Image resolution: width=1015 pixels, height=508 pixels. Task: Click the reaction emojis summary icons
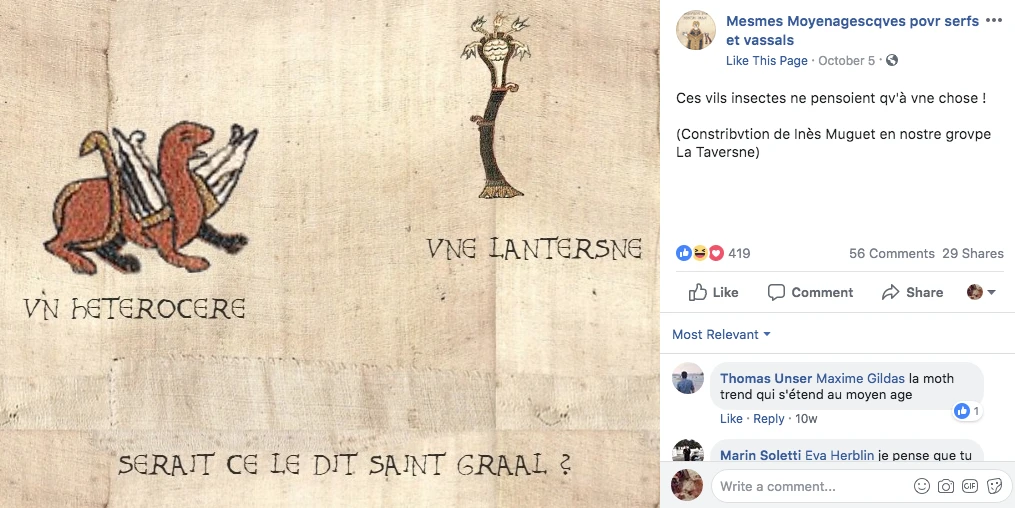(x=700, y=253)
